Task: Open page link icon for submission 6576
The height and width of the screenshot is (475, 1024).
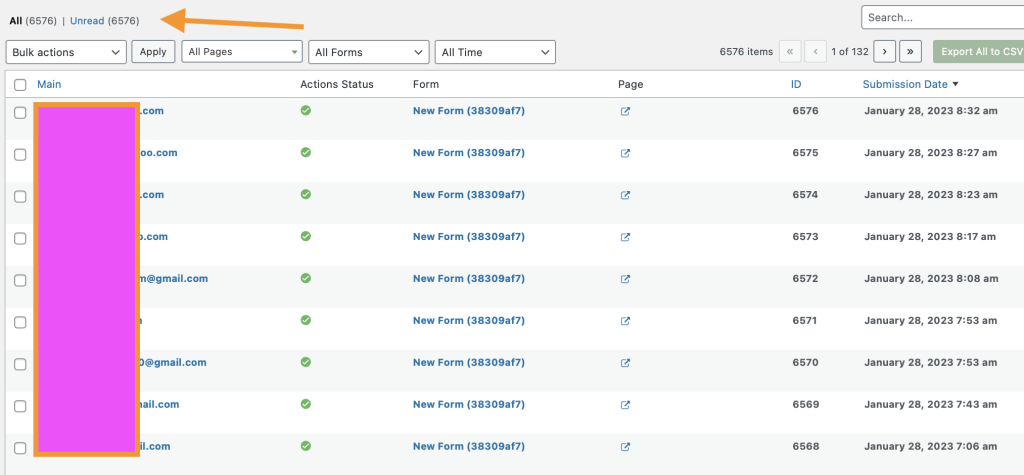Action: pos(625,111)
